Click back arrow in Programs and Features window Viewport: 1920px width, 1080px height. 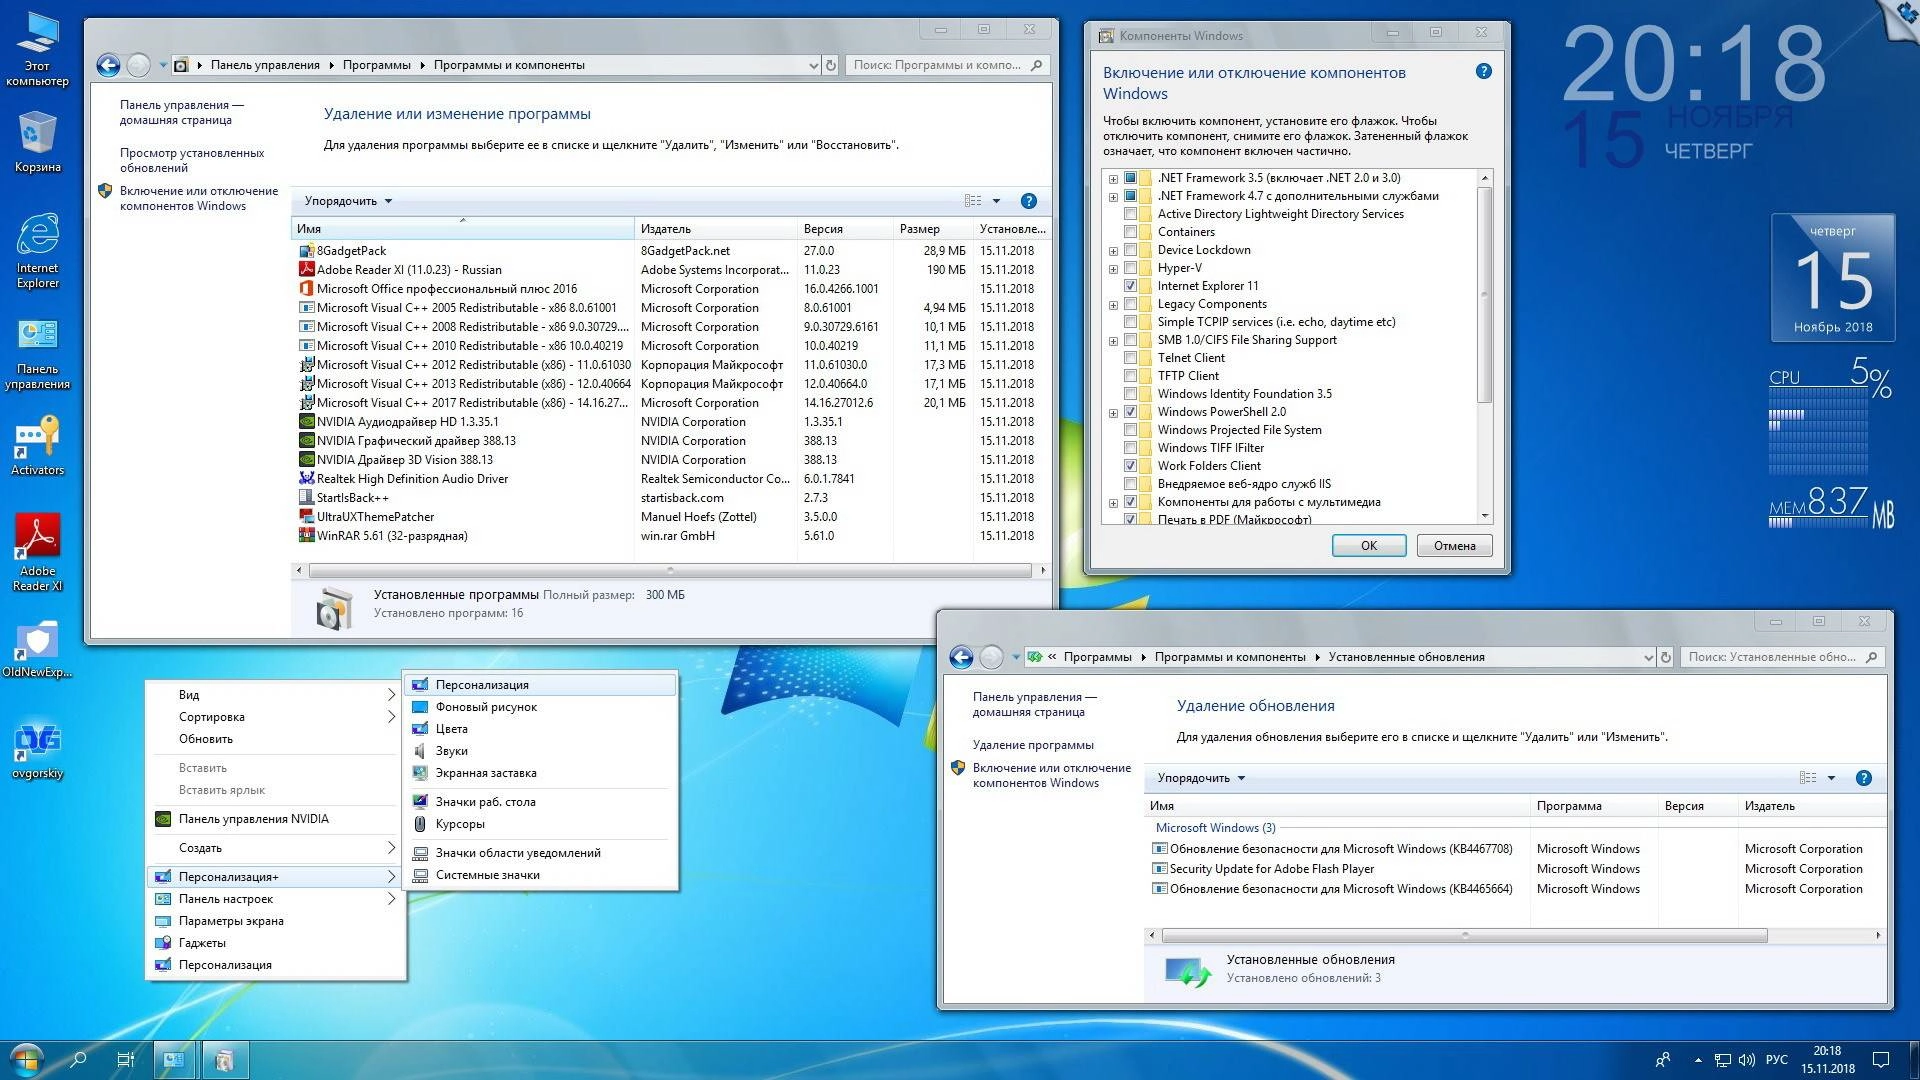(x=109, y=65)
